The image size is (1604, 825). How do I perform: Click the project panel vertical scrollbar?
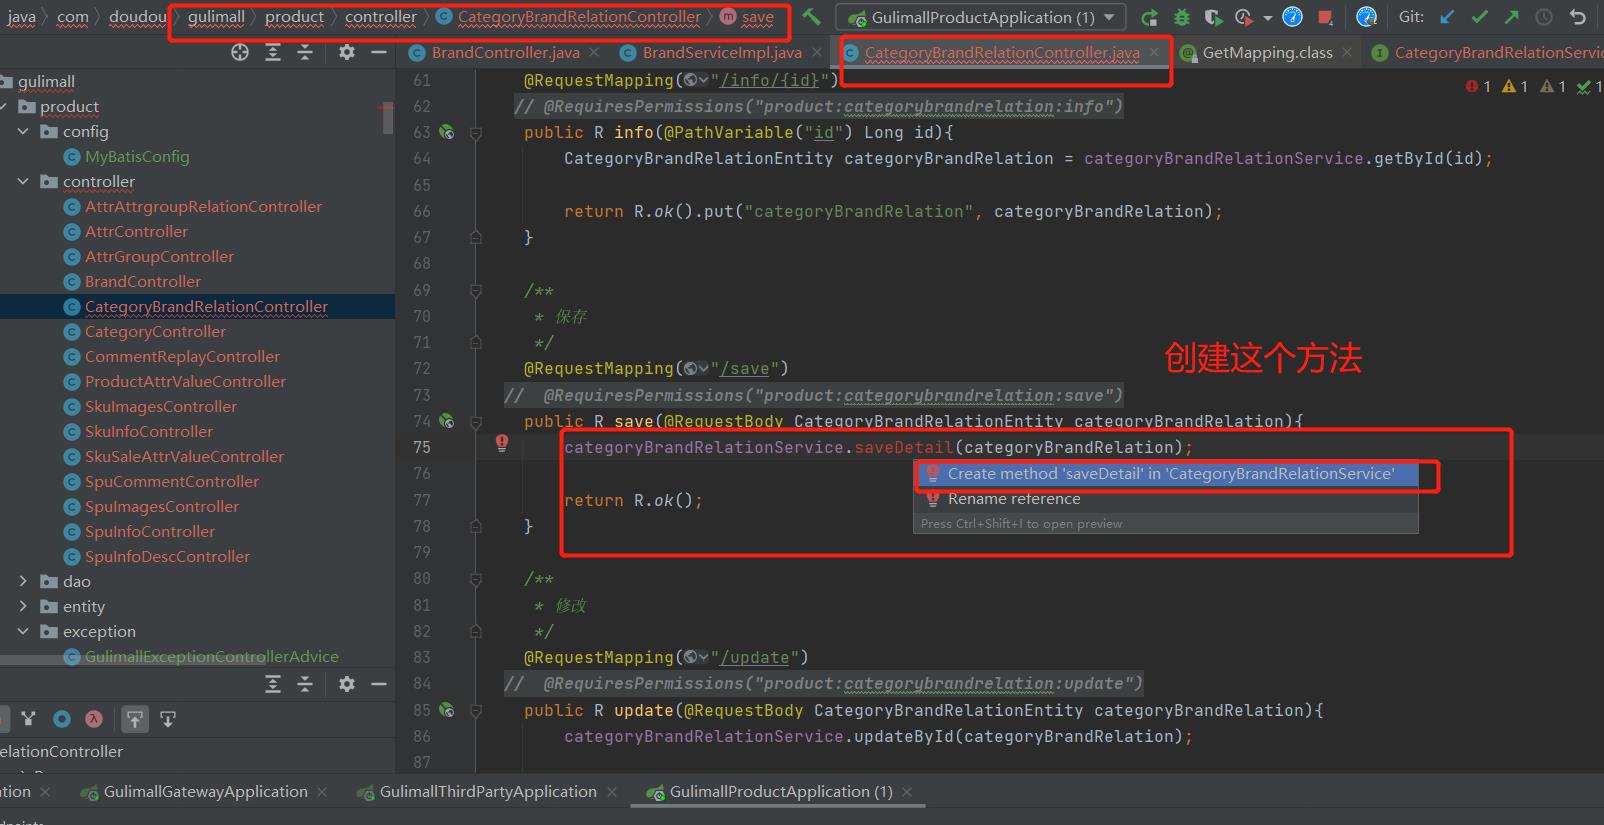click(x=388, y=118)
